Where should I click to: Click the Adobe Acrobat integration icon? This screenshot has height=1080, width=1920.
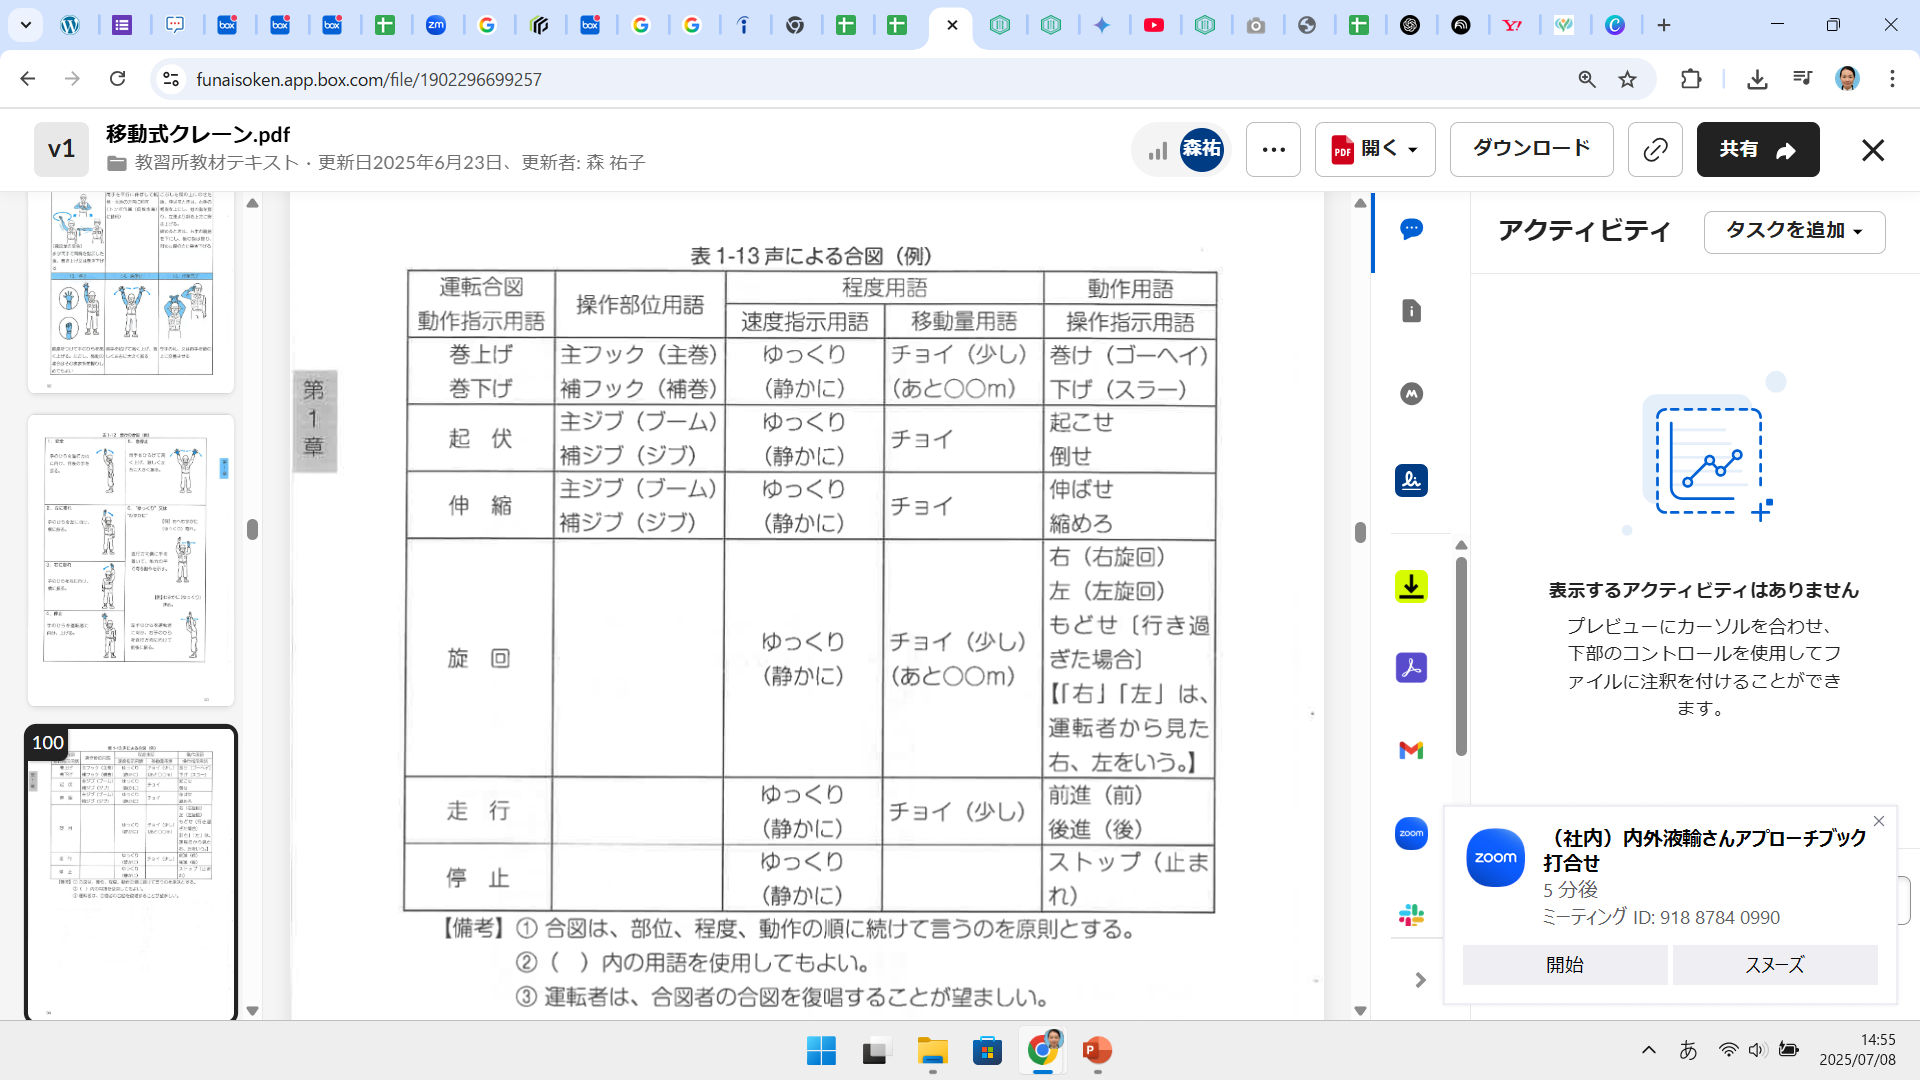[1411, 667]
